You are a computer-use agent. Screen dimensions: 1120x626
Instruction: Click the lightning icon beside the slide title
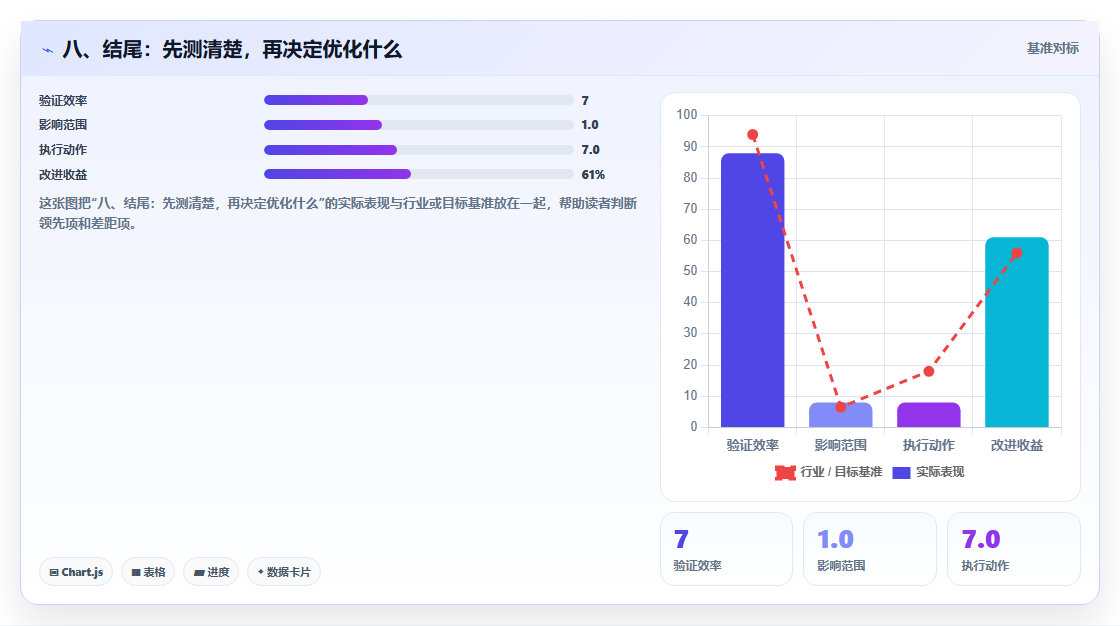[x=47, y=50]
